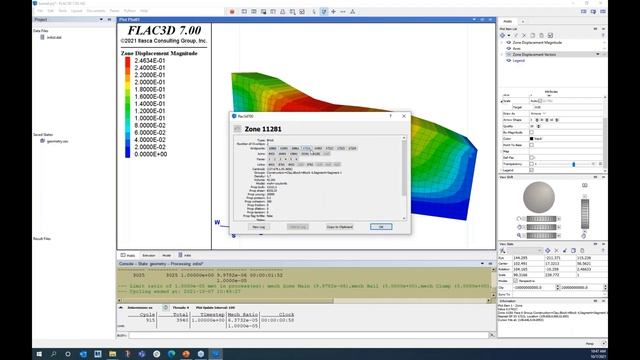Click the console command input field
Image resolution: width=640 pixels, height=360 pixels.
pos(308,335)
